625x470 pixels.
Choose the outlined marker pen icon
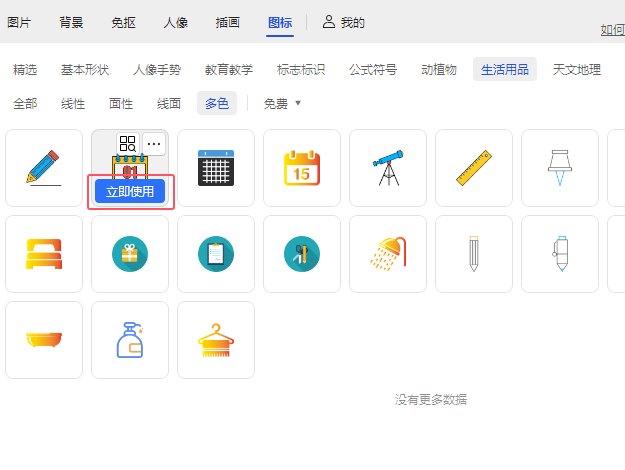pos(560,254)
